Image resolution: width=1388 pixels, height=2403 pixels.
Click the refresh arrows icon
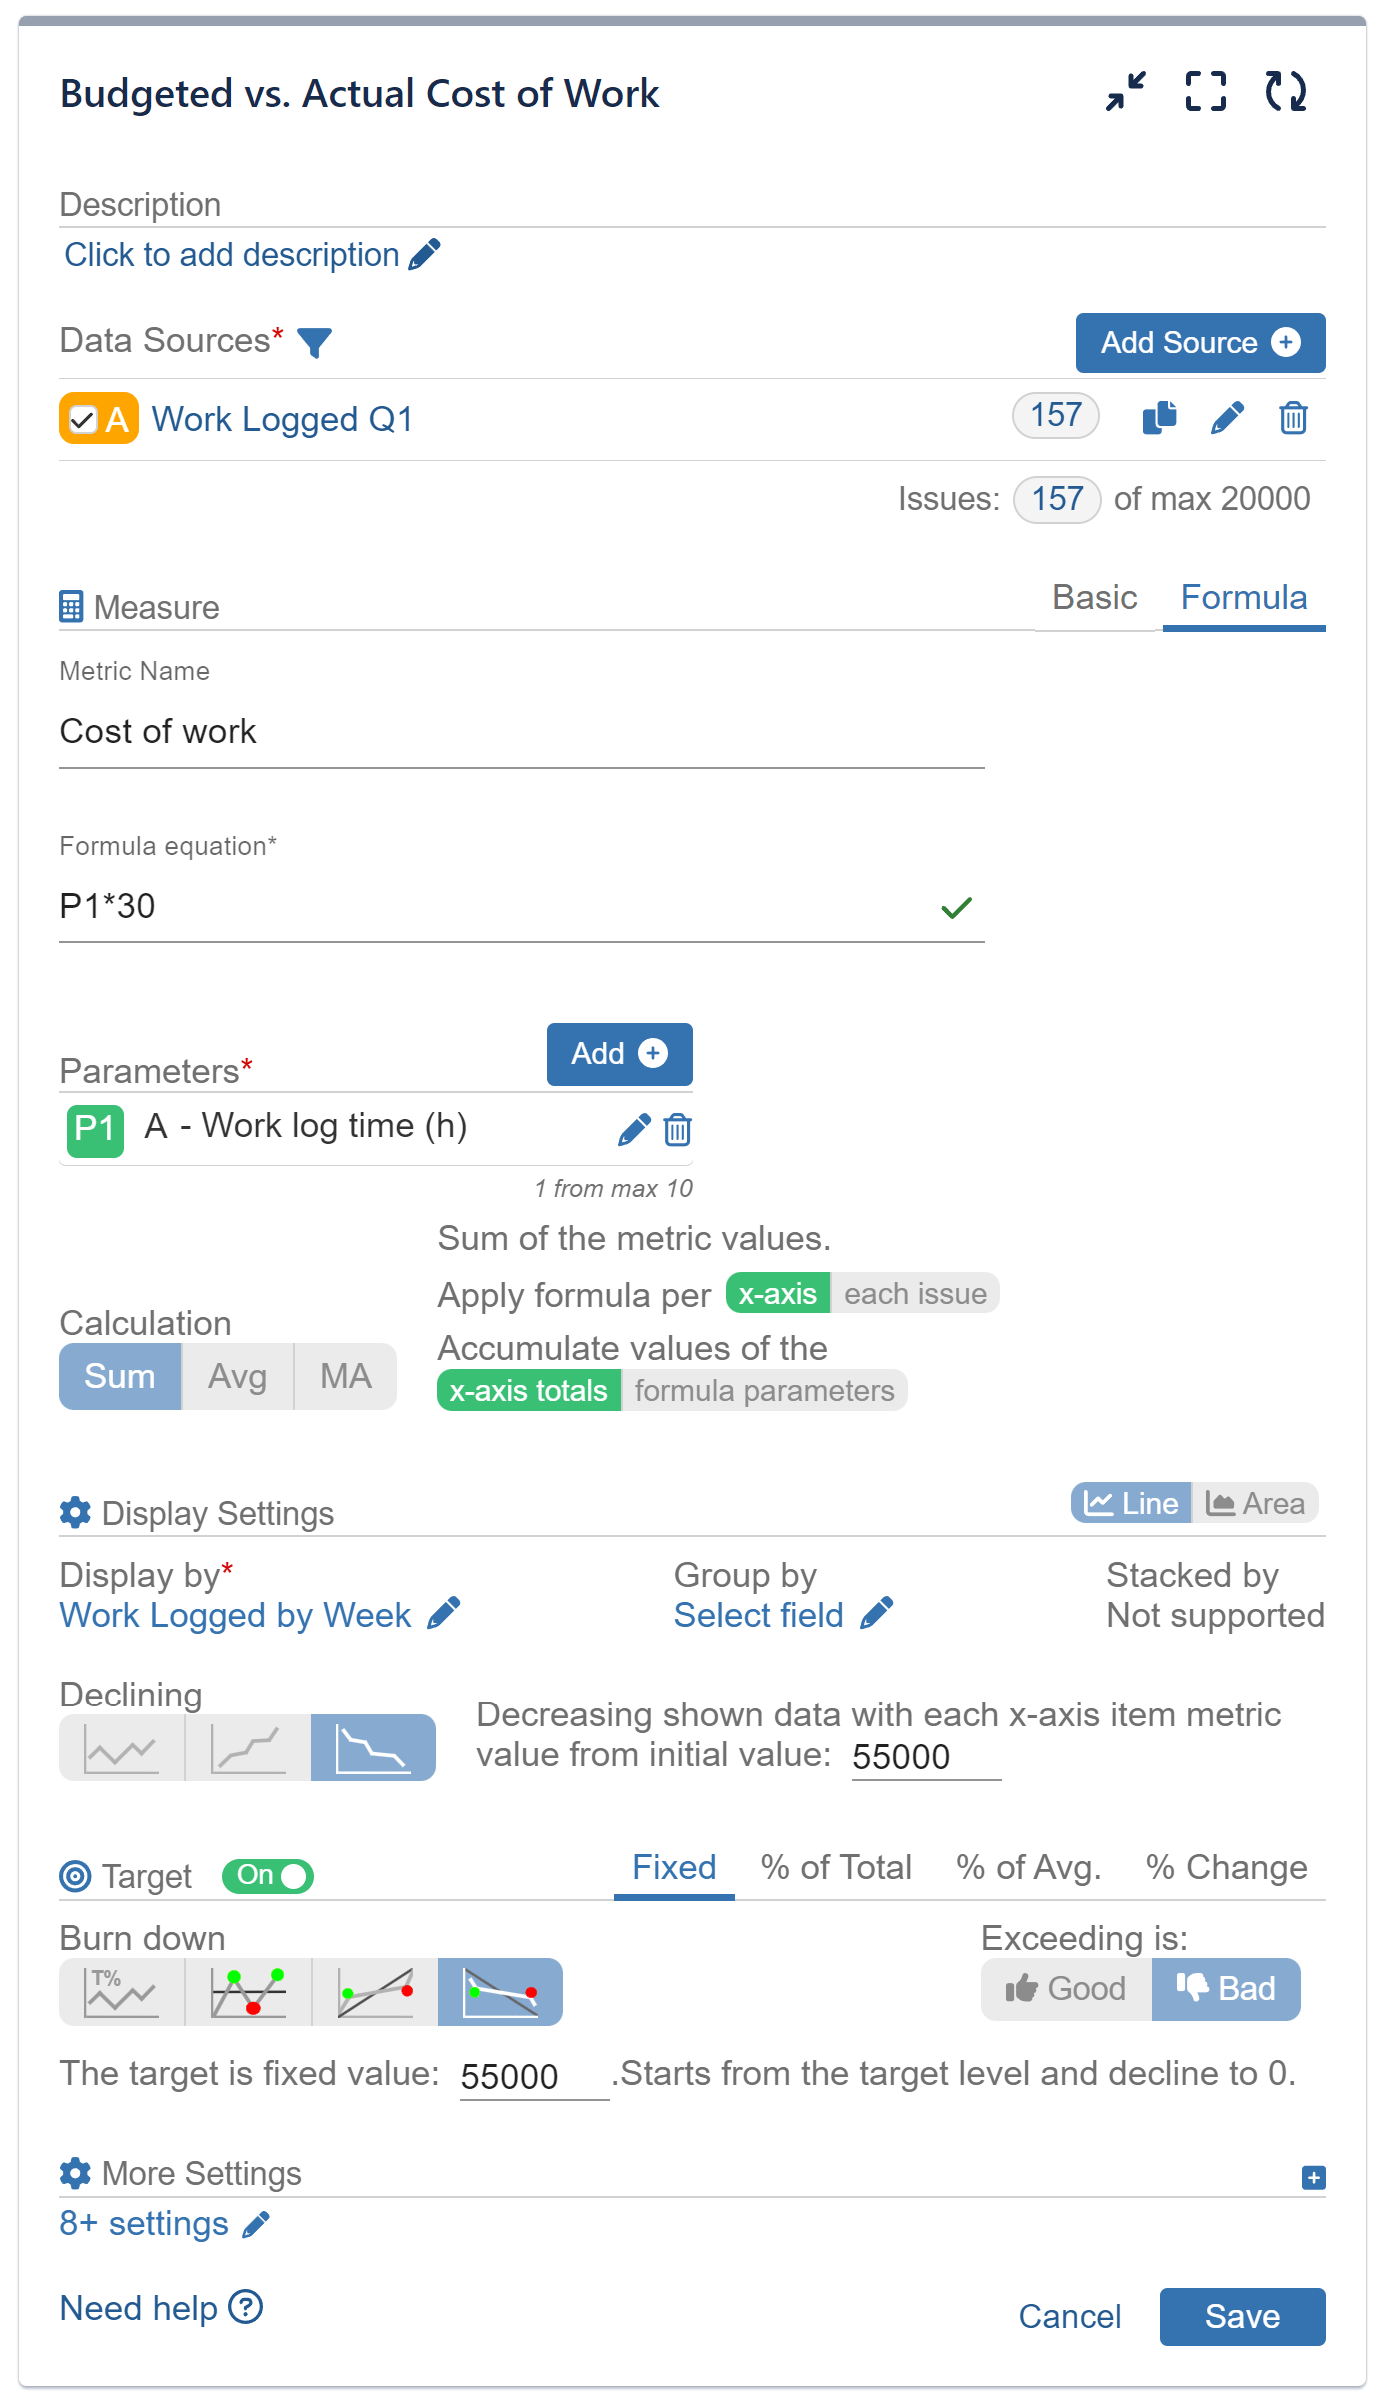tap(1285, 91)
